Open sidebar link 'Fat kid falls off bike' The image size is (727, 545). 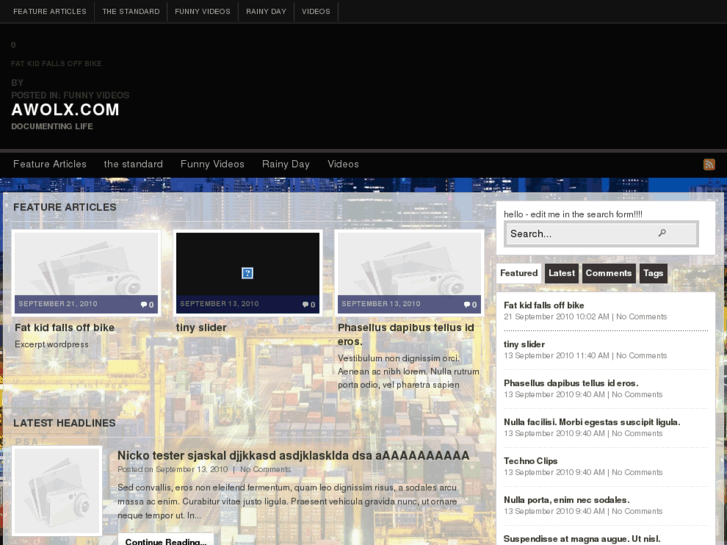tap(543, 305)
